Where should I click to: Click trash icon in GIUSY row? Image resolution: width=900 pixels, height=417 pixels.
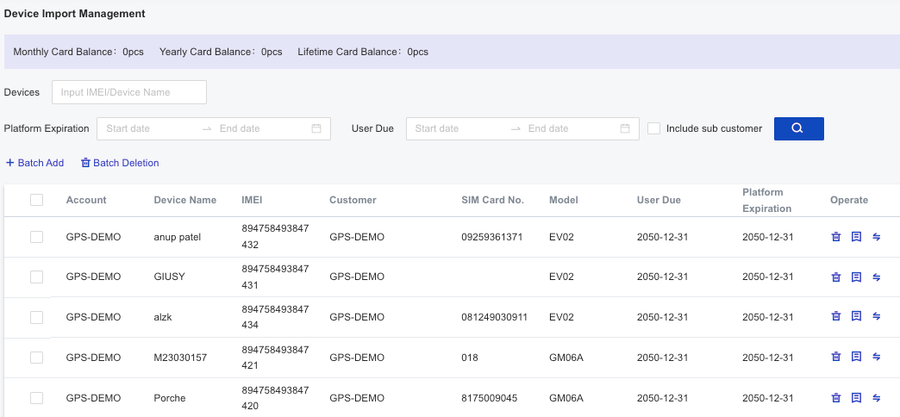click(836, 277)
